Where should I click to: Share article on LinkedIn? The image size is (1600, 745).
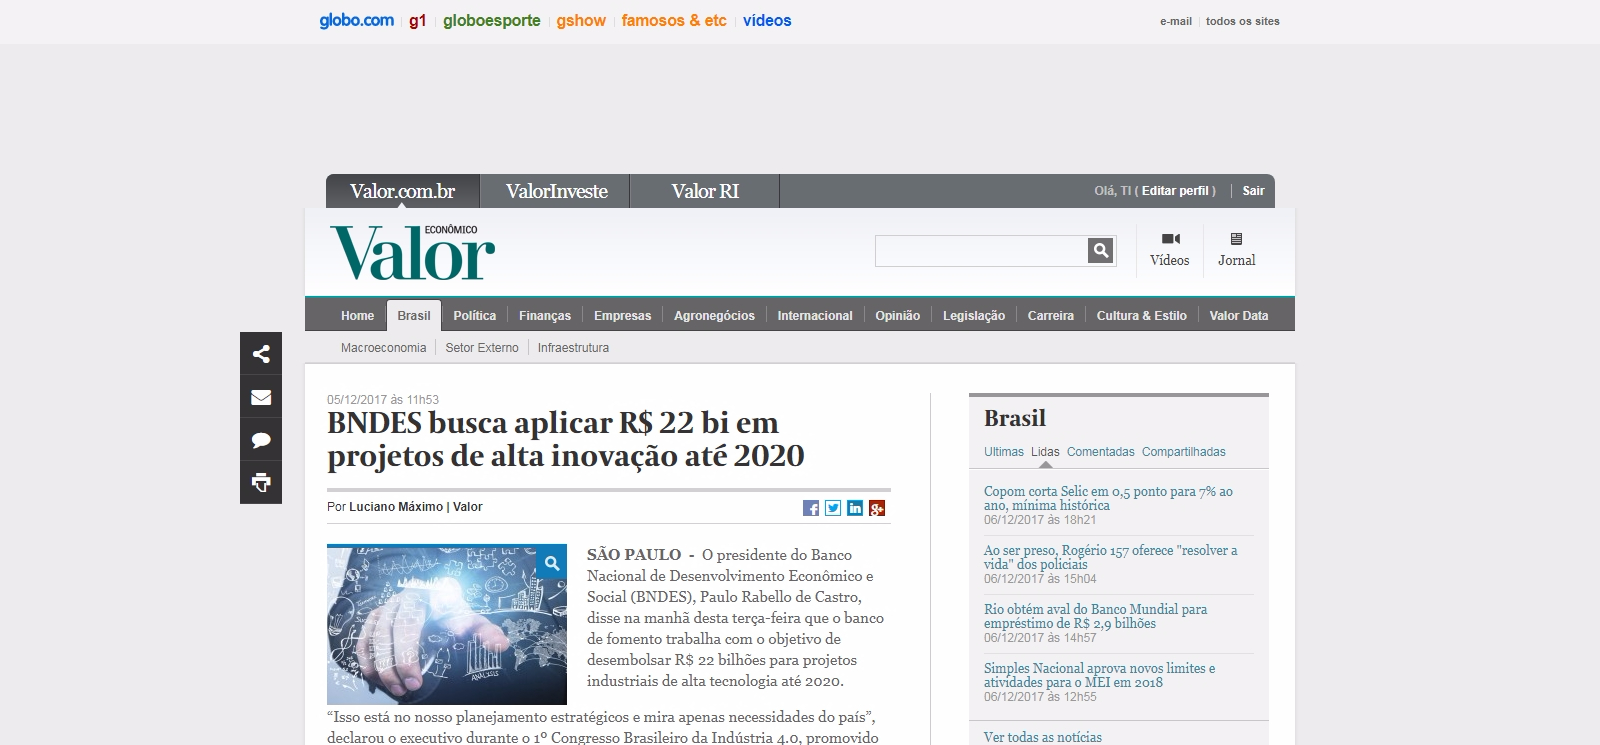pos(855,508)
